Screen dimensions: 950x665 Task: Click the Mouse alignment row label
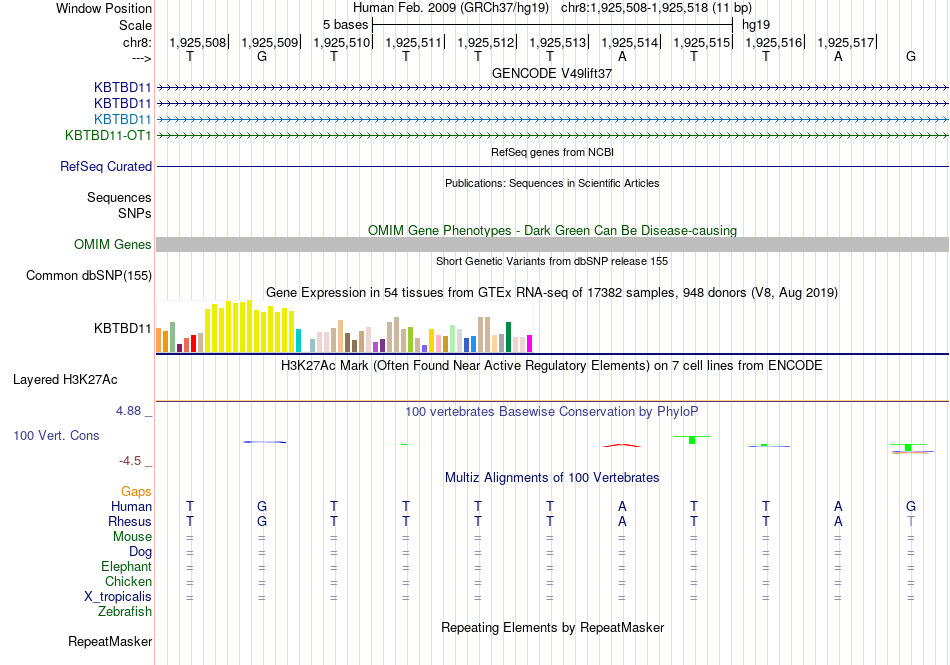click(132, 537)
